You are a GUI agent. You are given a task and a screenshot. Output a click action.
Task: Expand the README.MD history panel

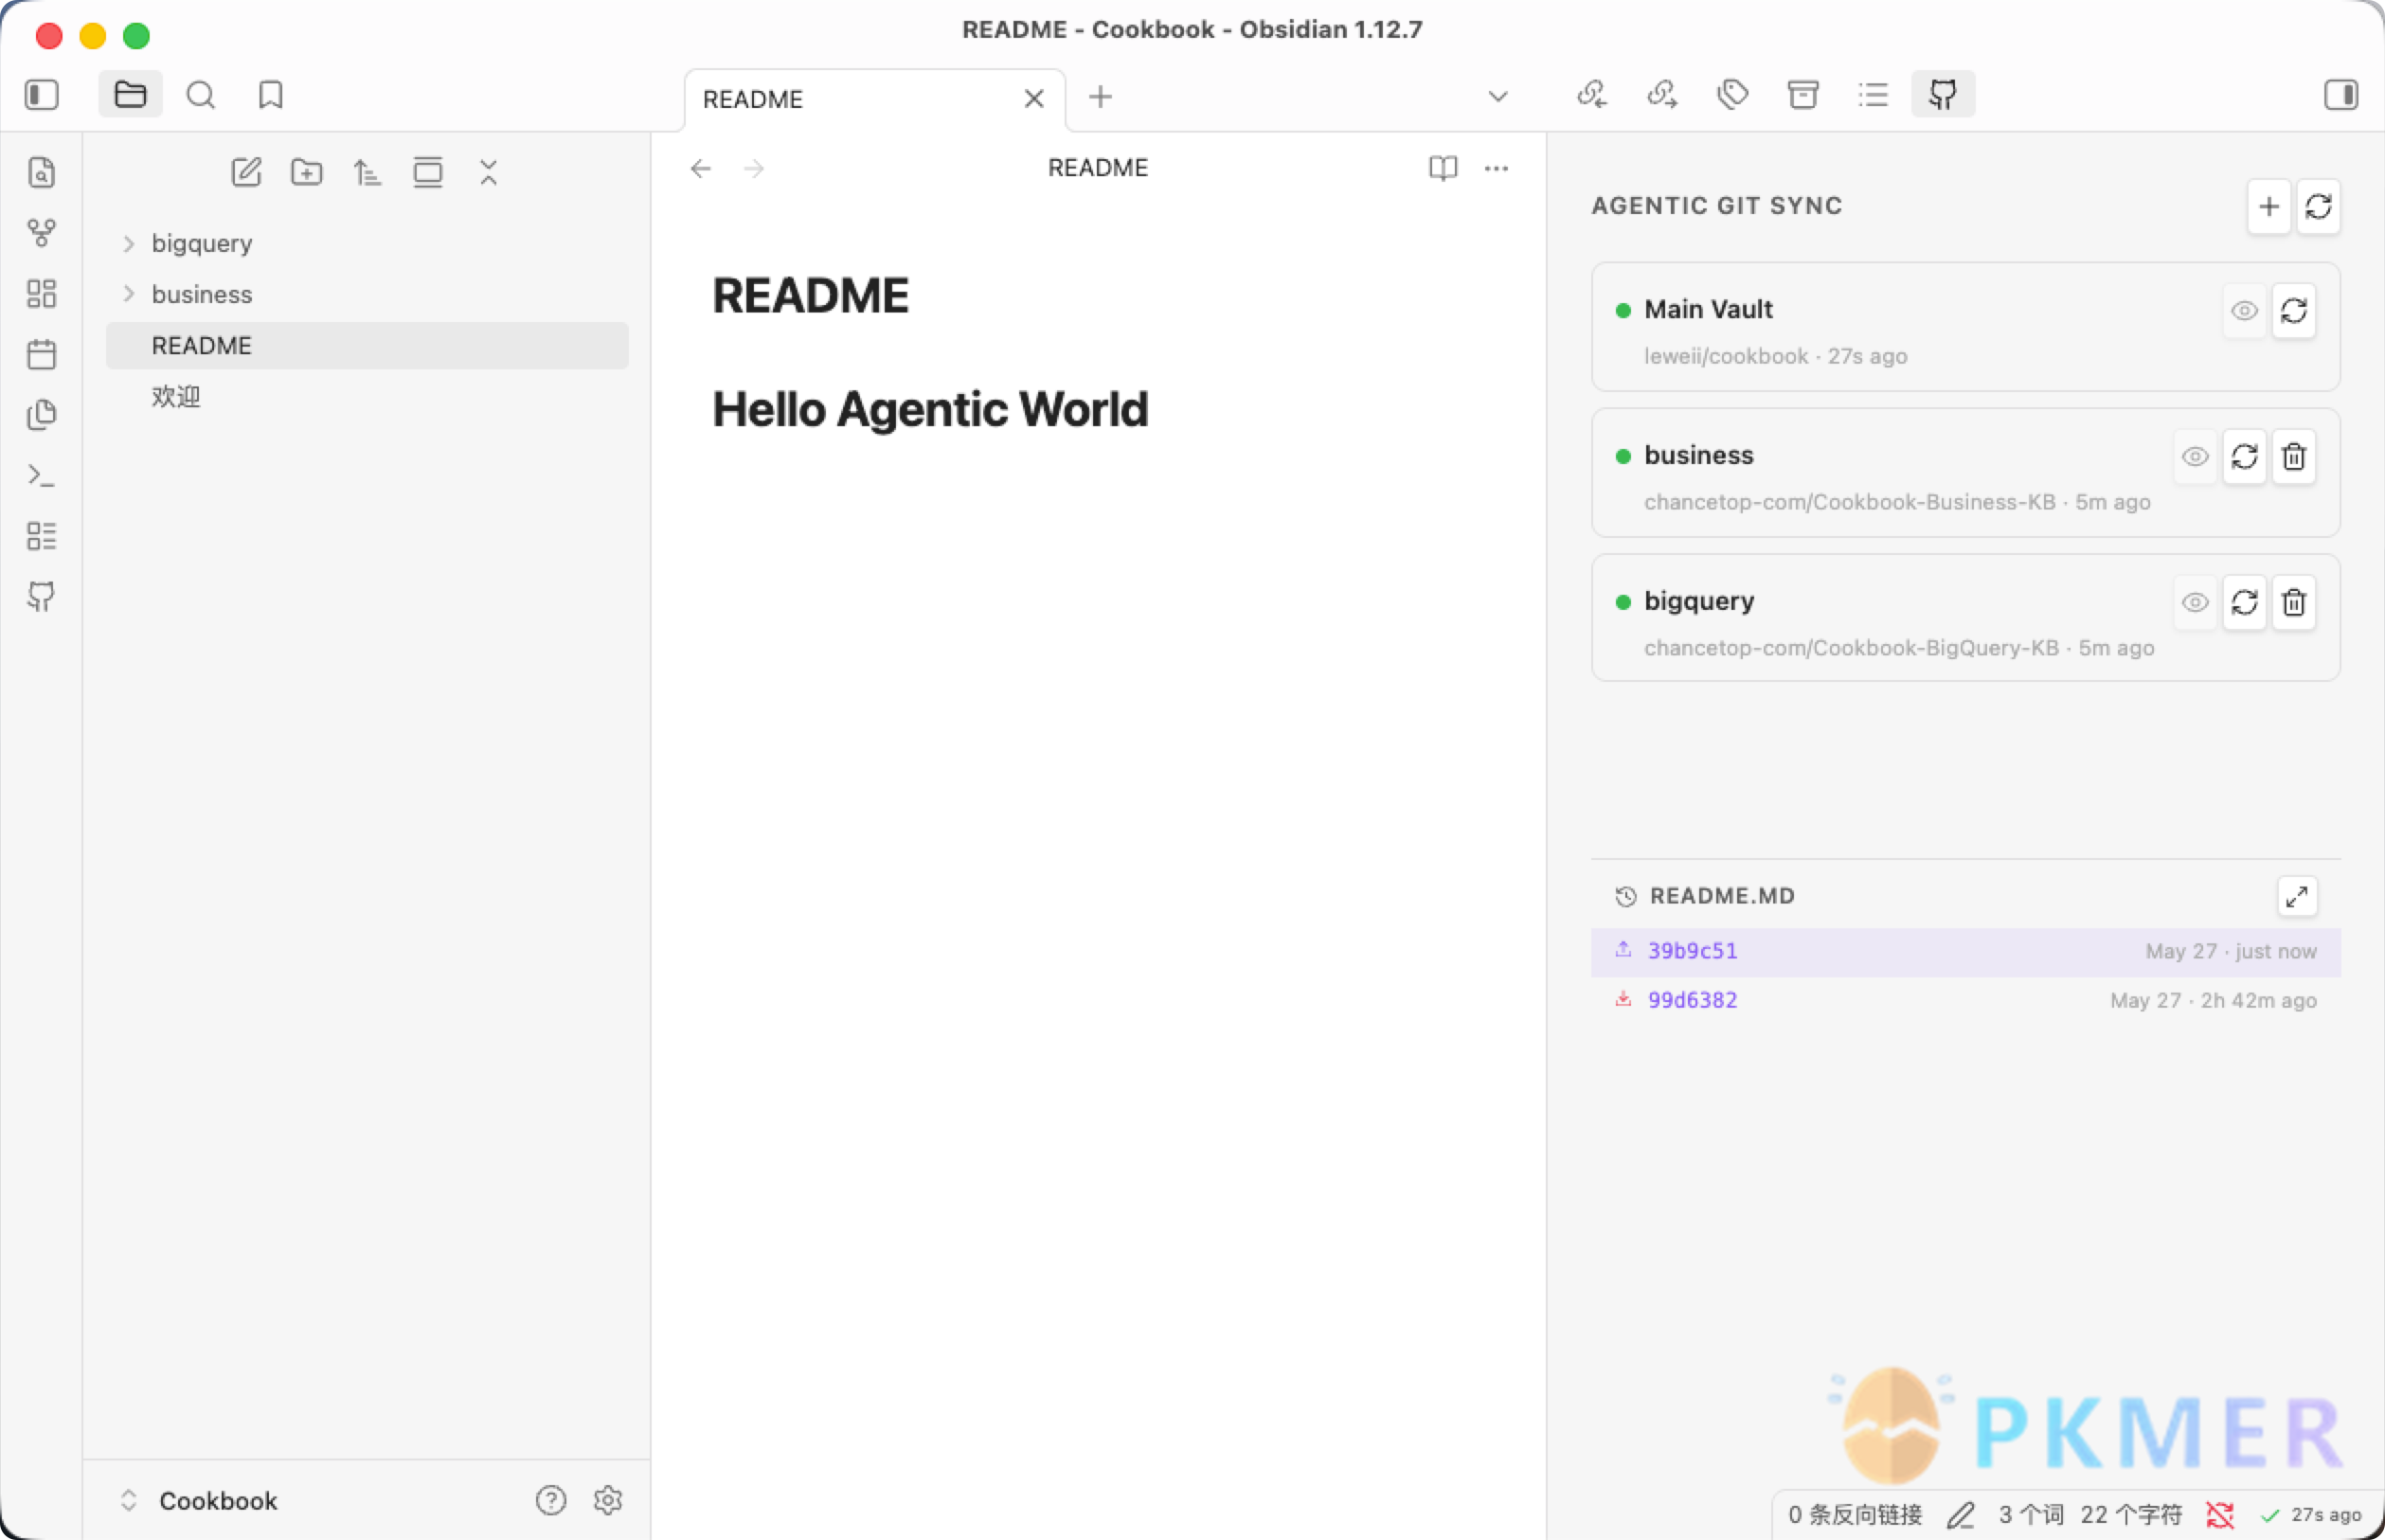[2296, 896]
